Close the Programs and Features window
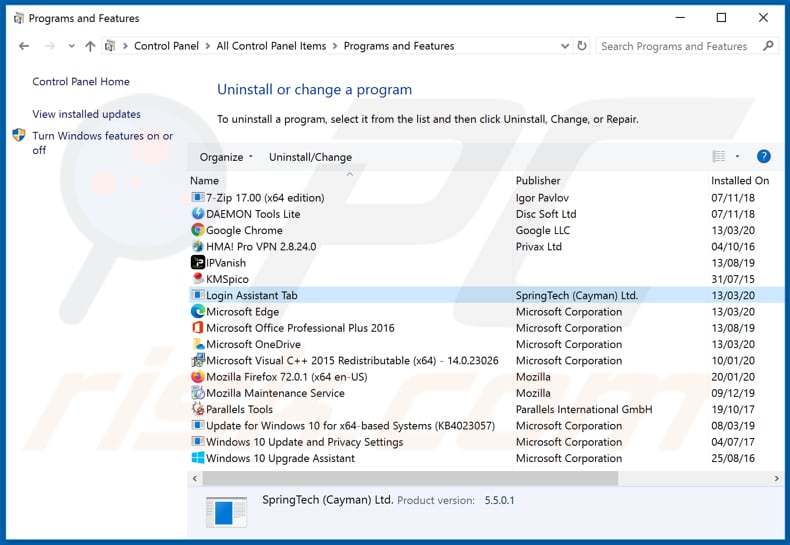This screenshot has width=790, height=545. (763, 18)
